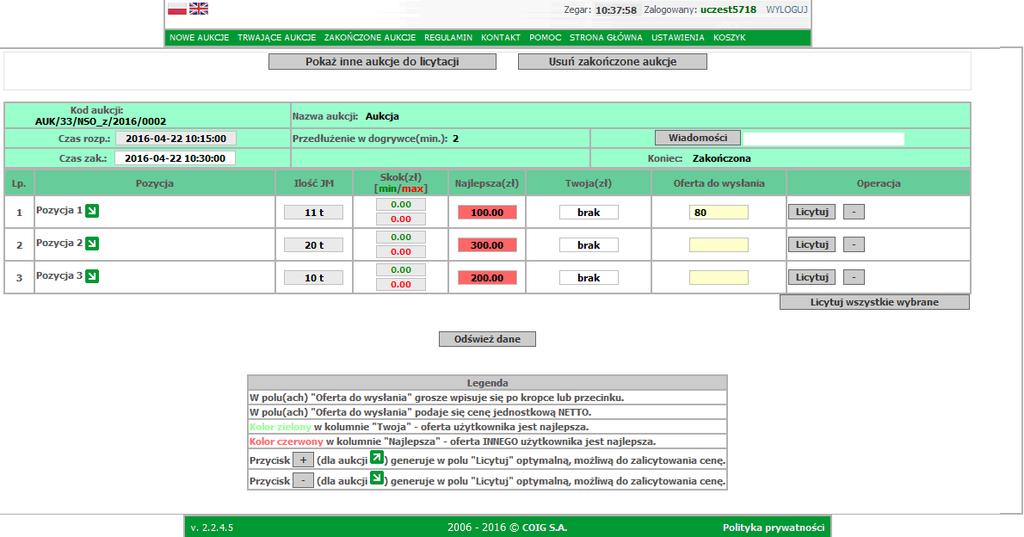Click WYLOGUJ to log out
This screenshot has height=537, width=1024.
[x=787, y=10]
